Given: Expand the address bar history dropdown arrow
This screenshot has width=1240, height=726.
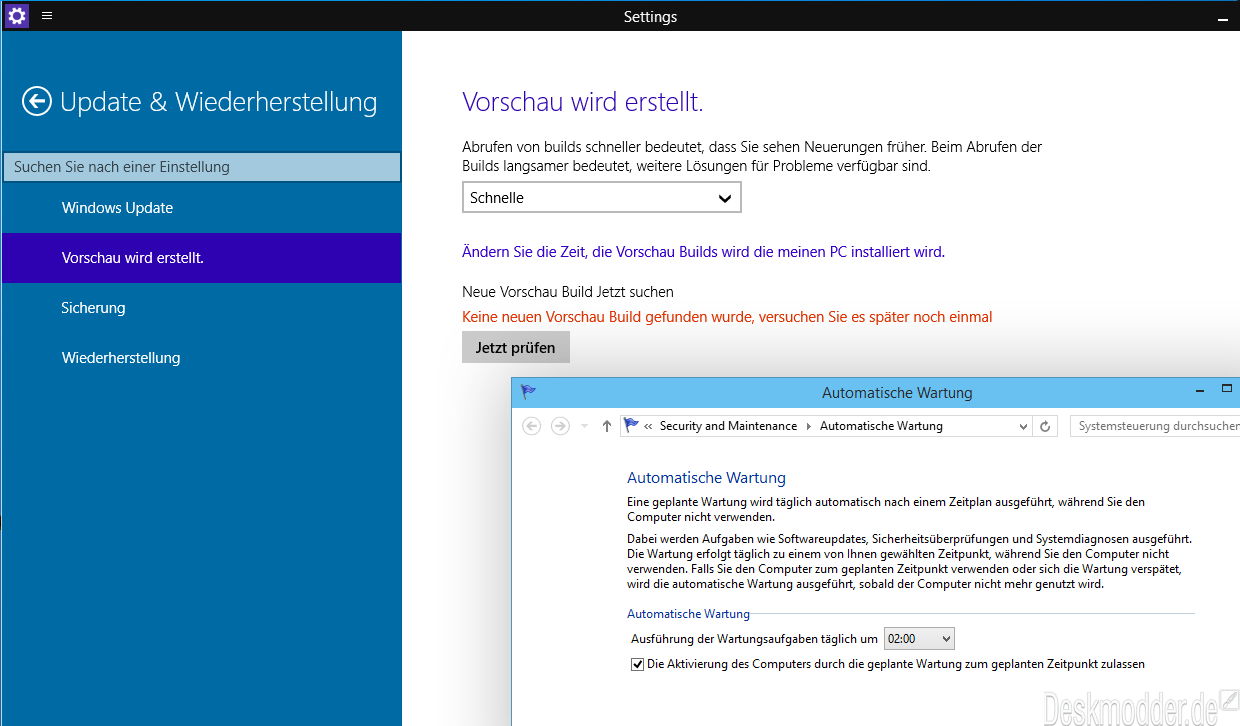Looking at the screenshot, I should 1023,426.
